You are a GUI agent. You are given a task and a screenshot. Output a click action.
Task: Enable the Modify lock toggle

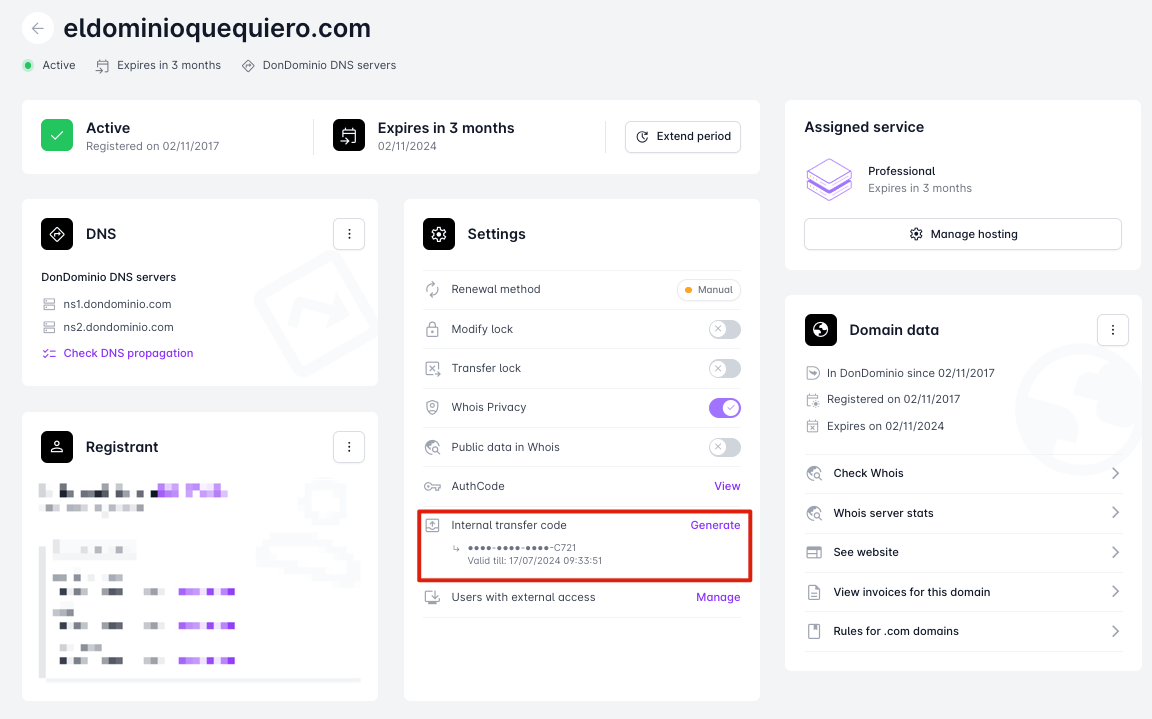724,329
